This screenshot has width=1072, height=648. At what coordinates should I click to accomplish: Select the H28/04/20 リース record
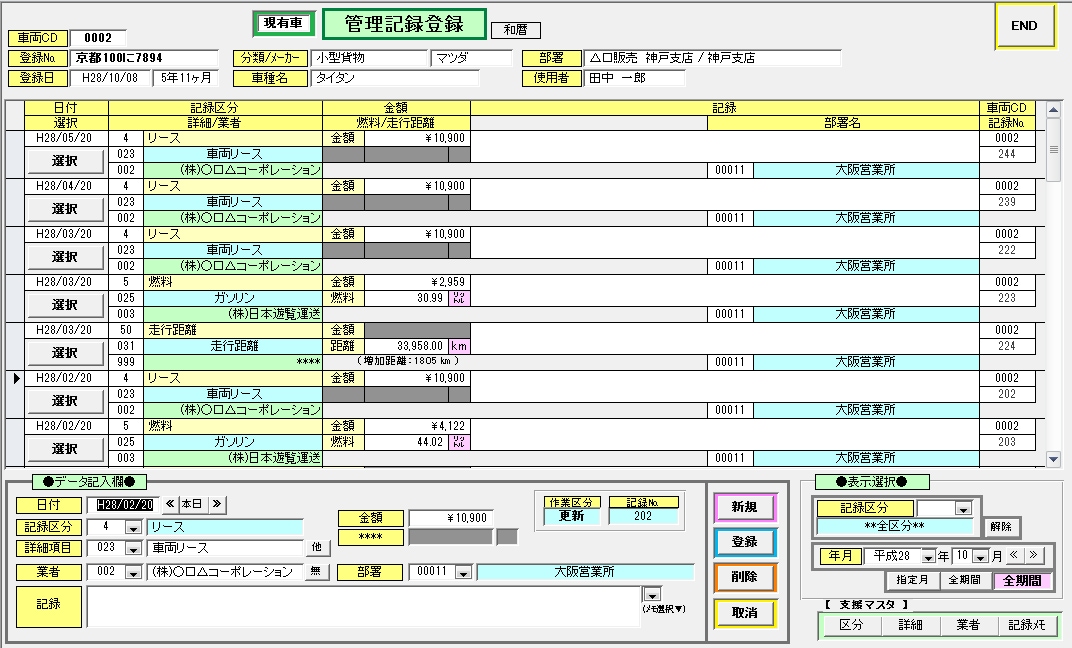[x=65, y=209]
